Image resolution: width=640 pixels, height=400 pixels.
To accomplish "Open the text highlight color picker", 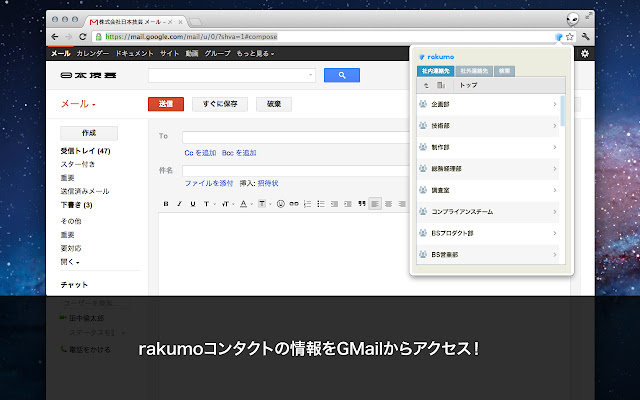I will (264, 204).
